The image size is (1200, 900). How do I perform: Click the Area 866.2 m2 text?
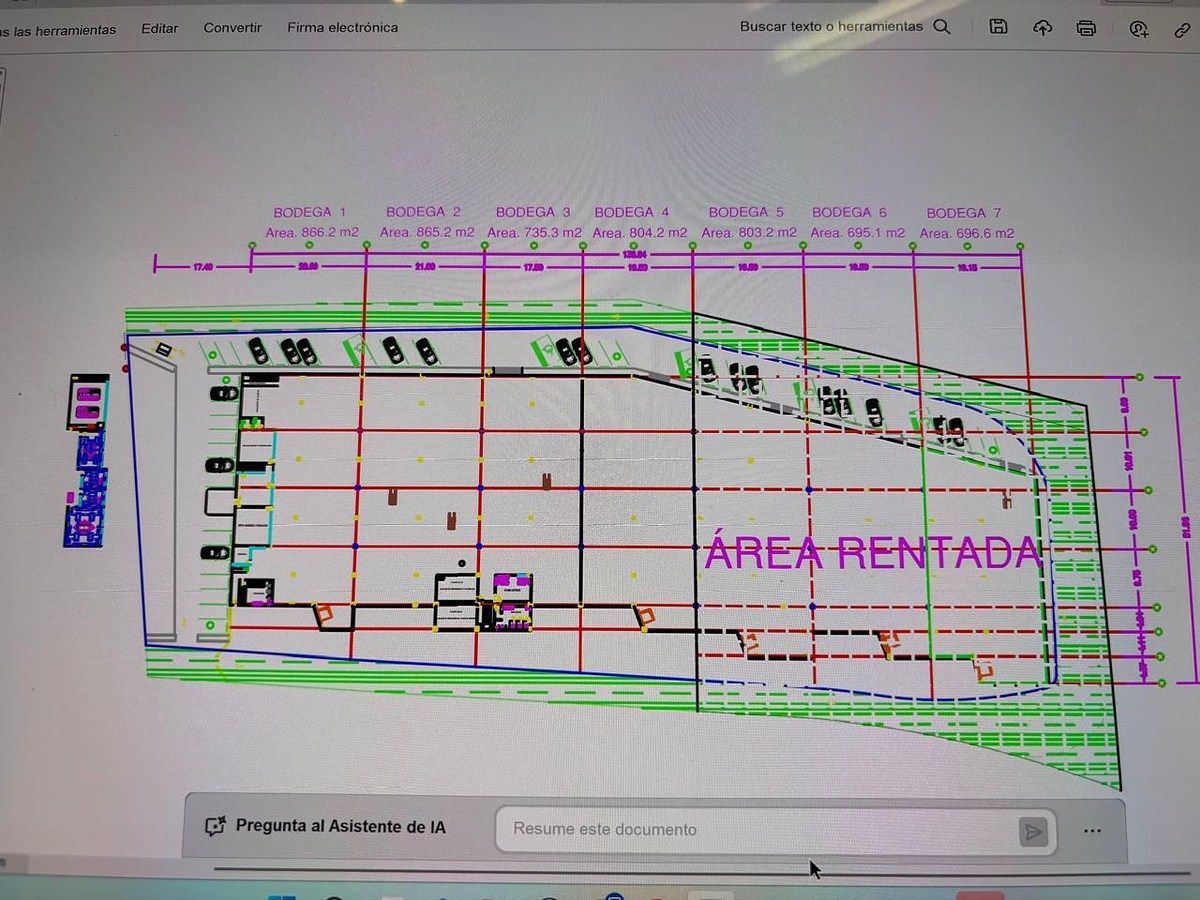pyautogui.click(x=312, y=232)
